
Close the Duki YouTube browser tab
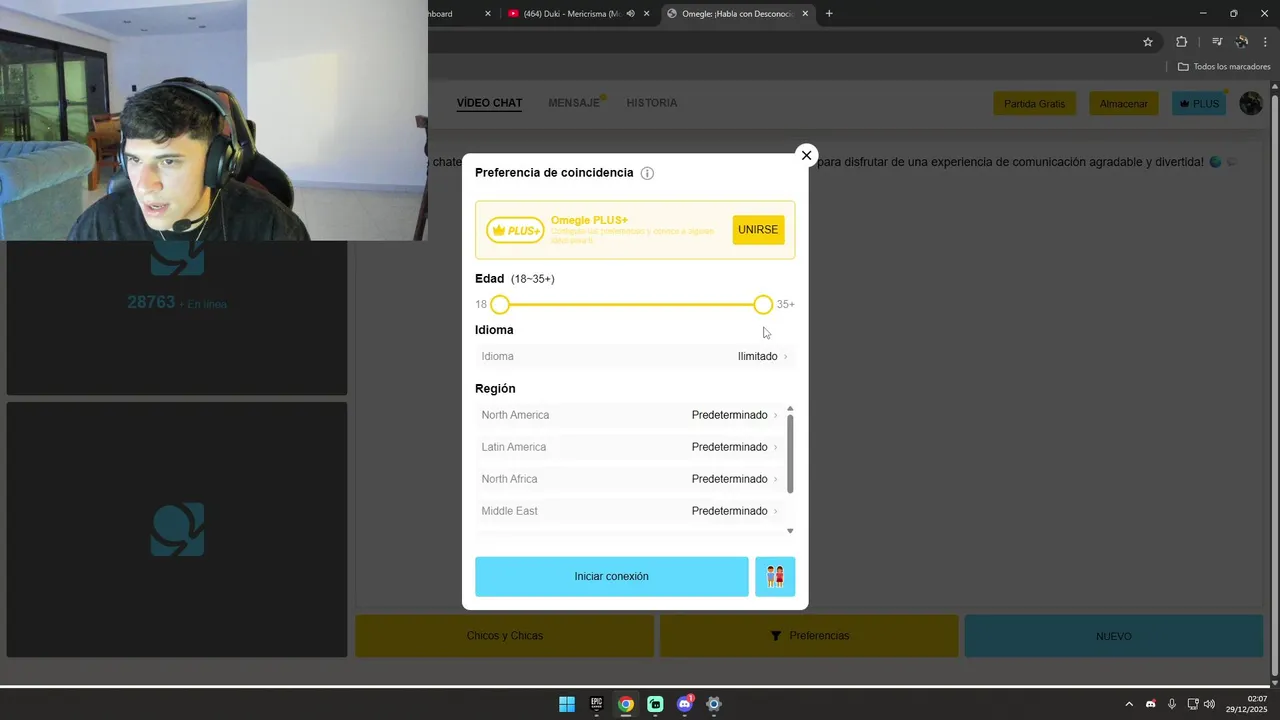pyautogui.click(x=647, y=14)
